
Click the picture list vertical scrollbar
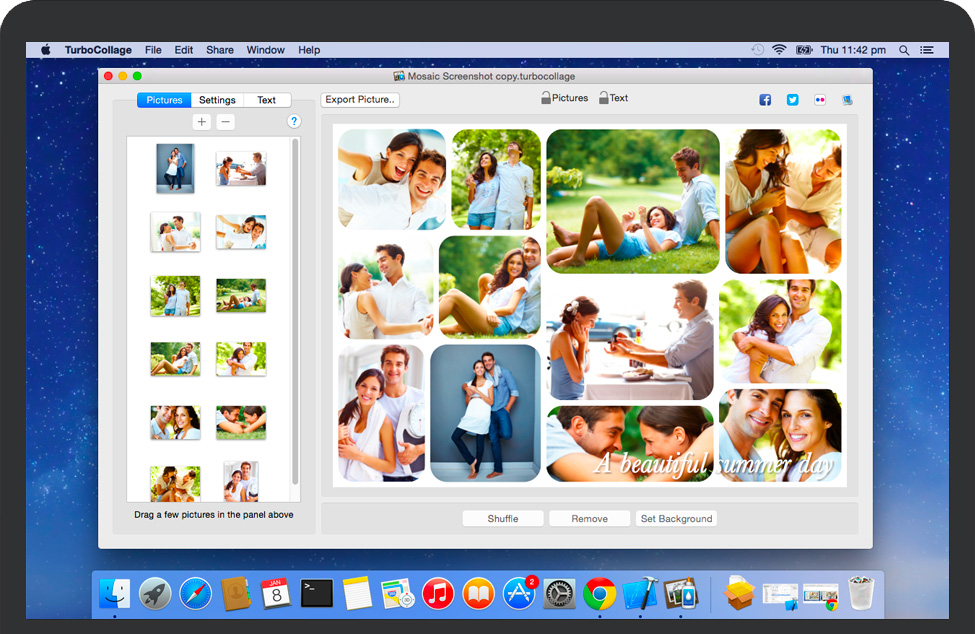click(295, 310)
